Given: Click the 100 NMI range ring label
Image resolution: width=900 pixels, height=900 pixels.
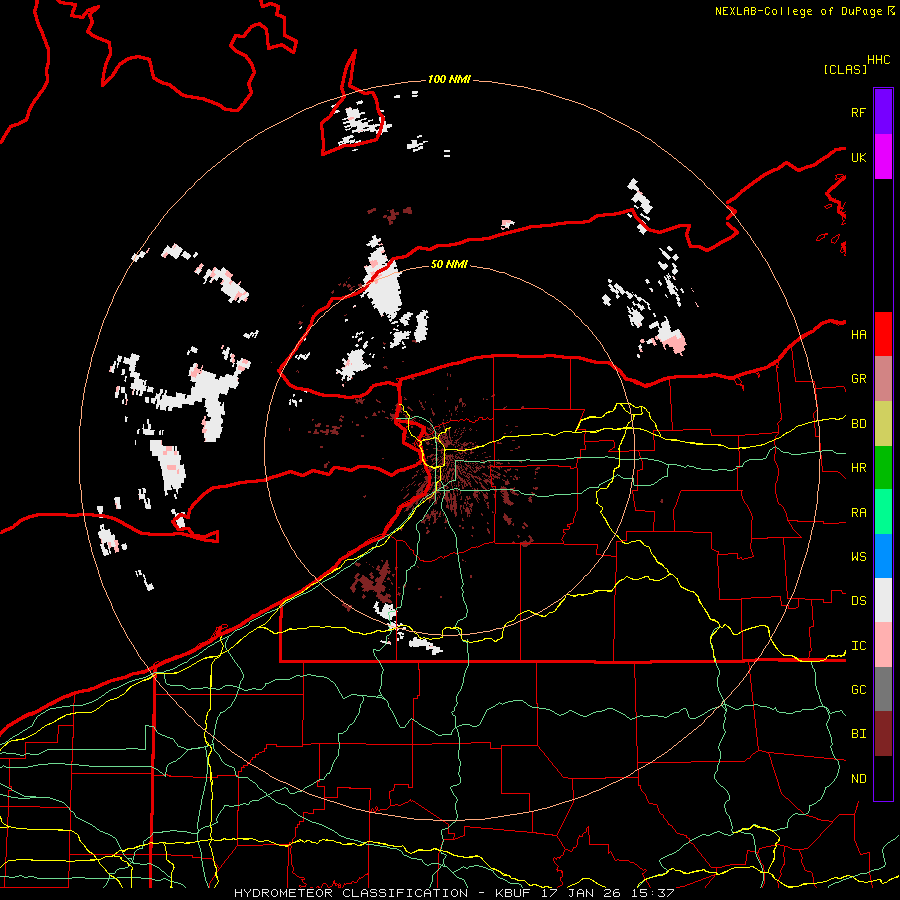Looking at the screenshot, I should click(x=449, y=79).
